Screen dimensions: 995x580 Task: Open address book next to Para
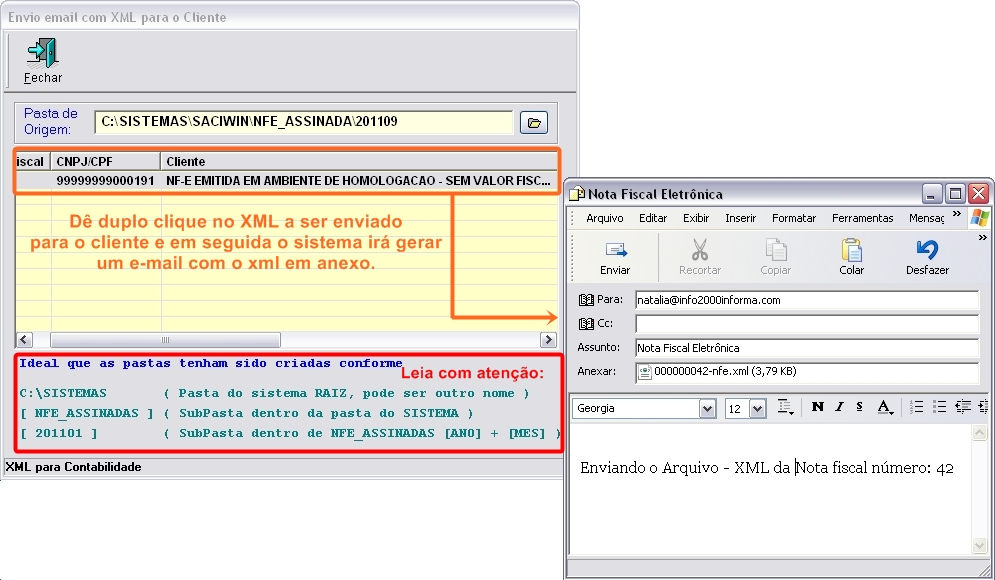(x=586, y=300)
